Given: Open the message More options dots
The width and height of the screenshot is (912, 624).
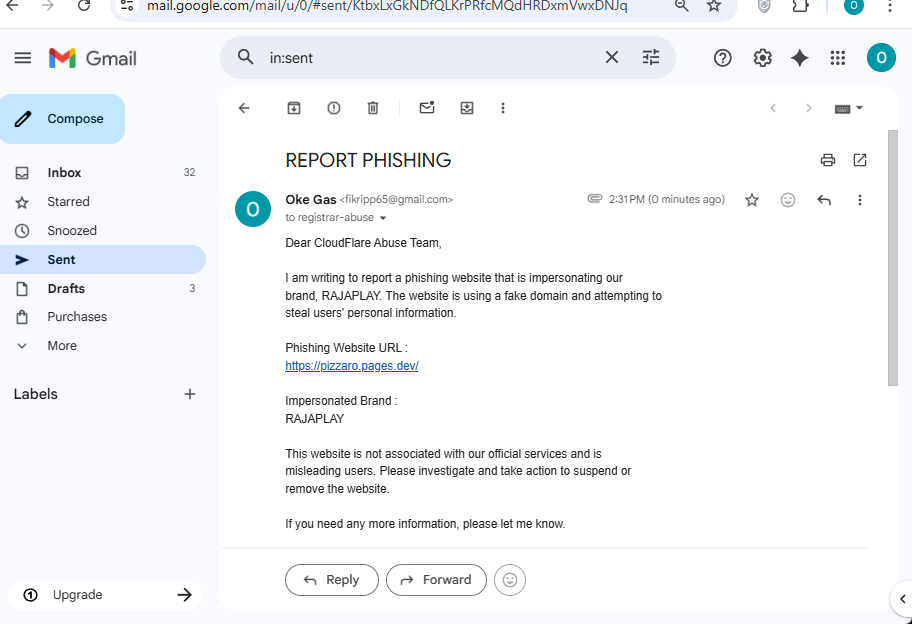Looking at the screenshot, I should pos(860,200).
